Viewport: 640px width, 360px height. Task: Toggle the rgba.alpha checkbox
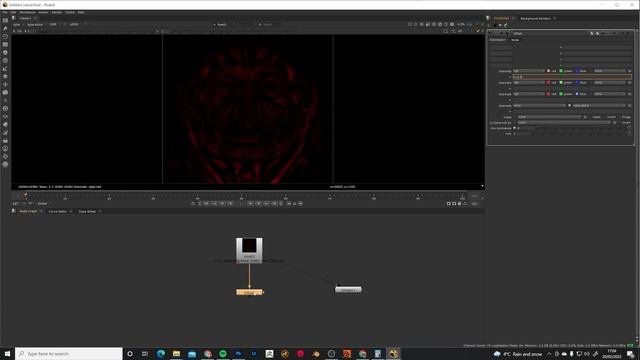click(x=570, y=105)
